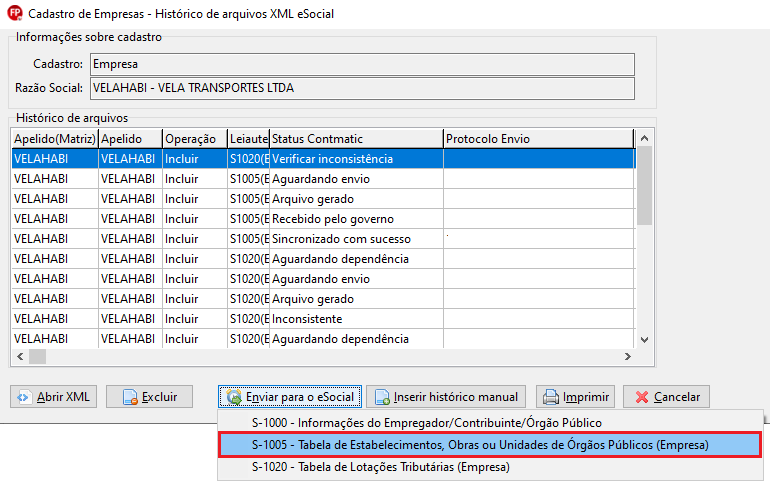Open the Abrir XML button
The image size is (770, 486).
pyautogui.click(x=54, y=397)
